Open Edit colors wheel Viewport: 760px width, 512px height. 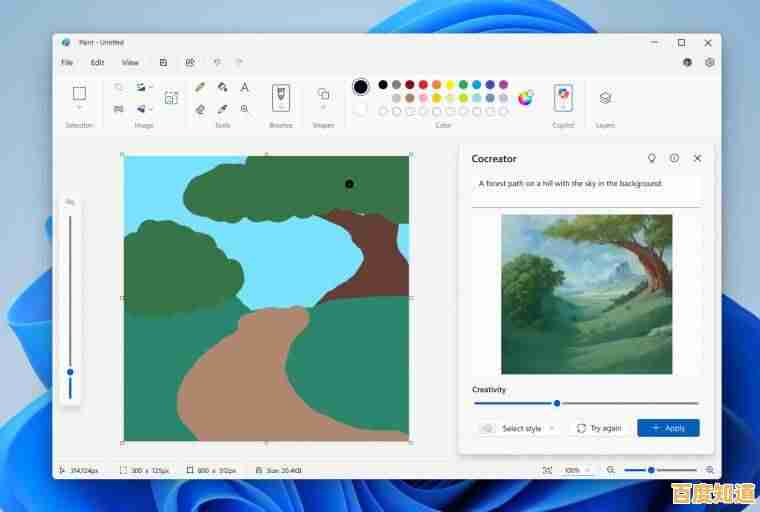(525, 97)
